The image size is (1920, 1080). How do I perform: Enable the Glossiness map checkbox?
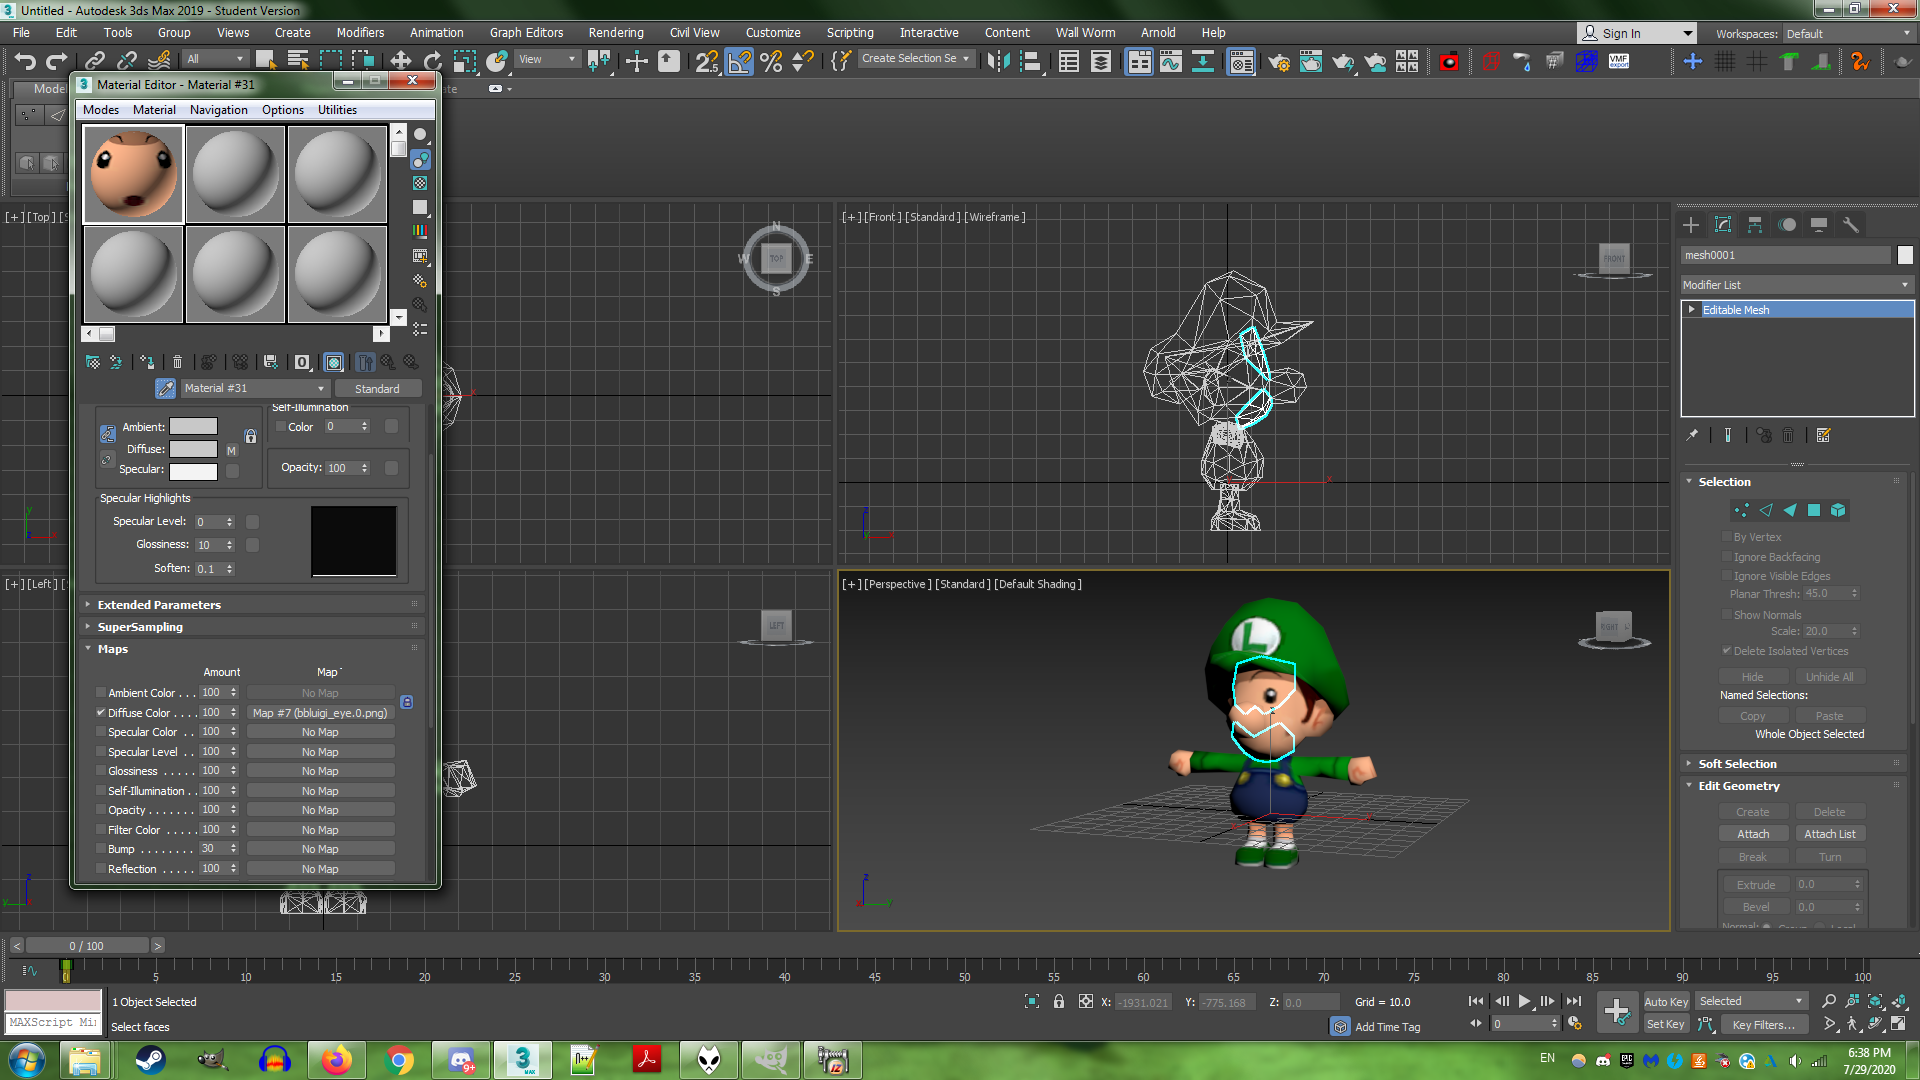click(101, 770)
